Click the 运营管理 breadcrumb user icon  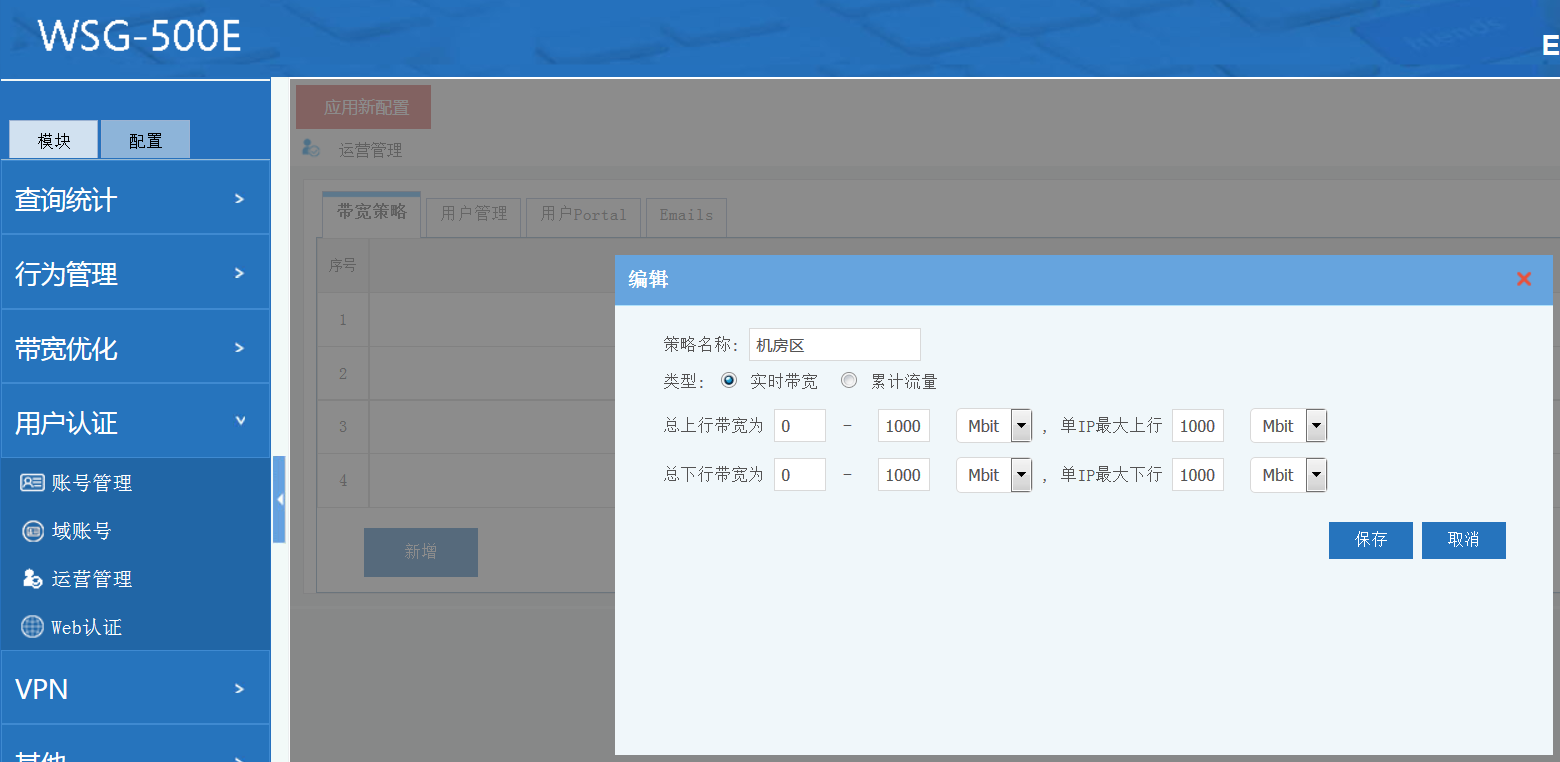pyautogui.click(x=311, y=149)
